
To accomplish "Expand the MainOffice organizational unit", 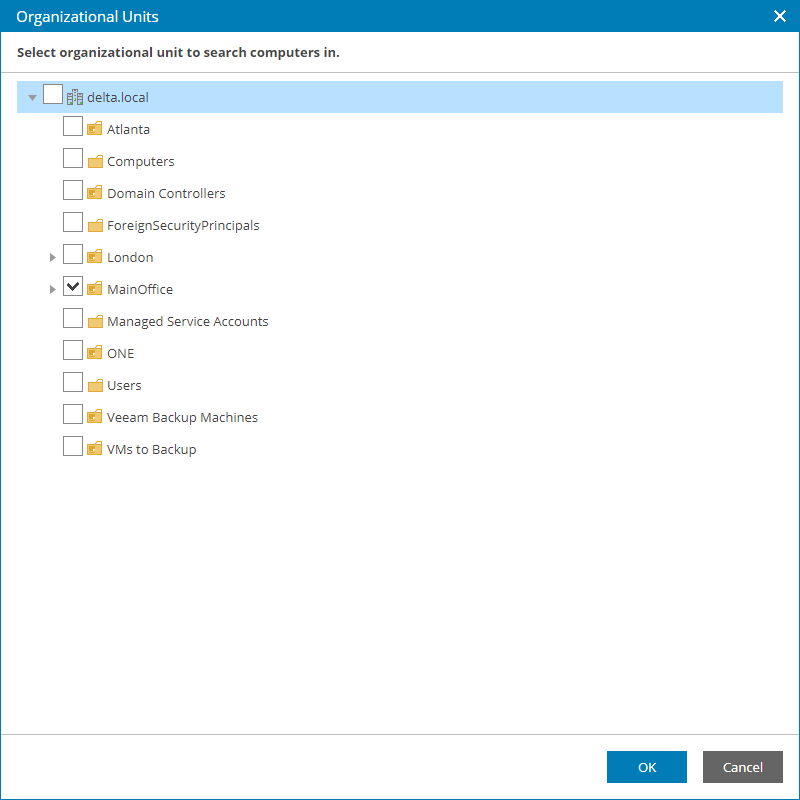I will tap(53, 288).
